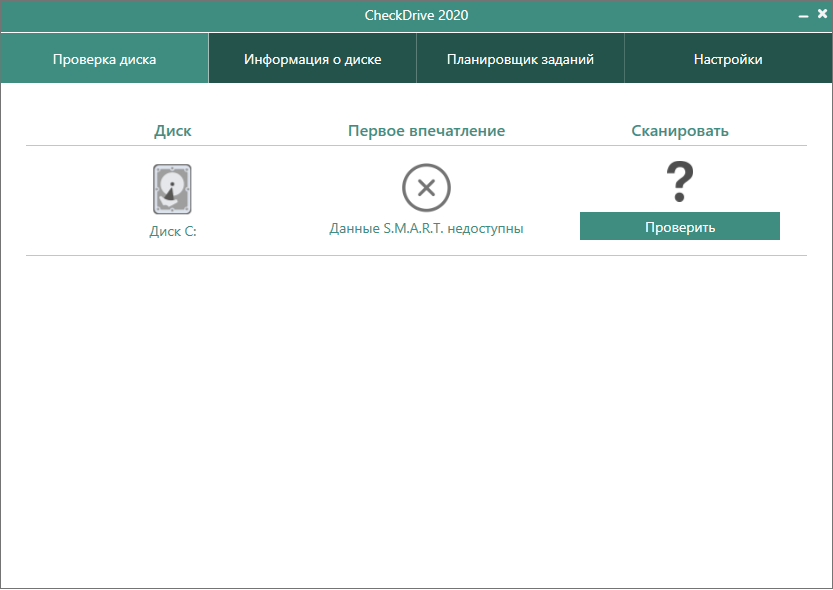
Task: Click the question mark scan status icon
Action: pos(680,182)
